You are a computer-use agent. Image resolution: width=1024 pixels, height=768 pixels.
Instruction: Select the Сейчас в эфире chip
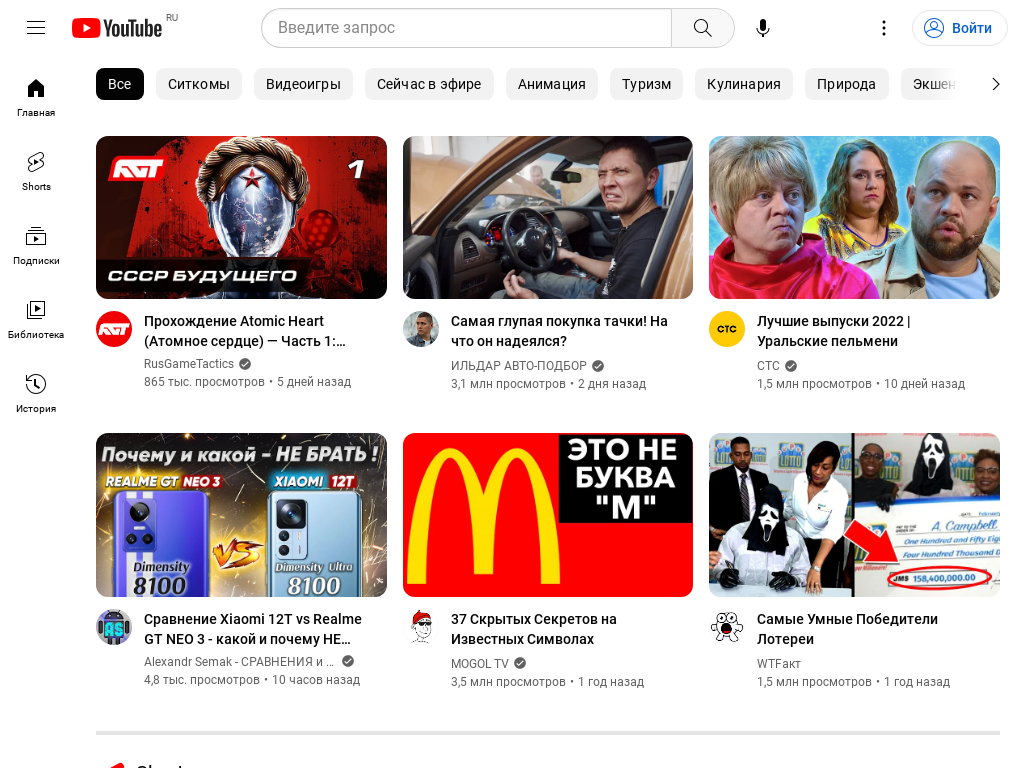click(x=429, y=84)
